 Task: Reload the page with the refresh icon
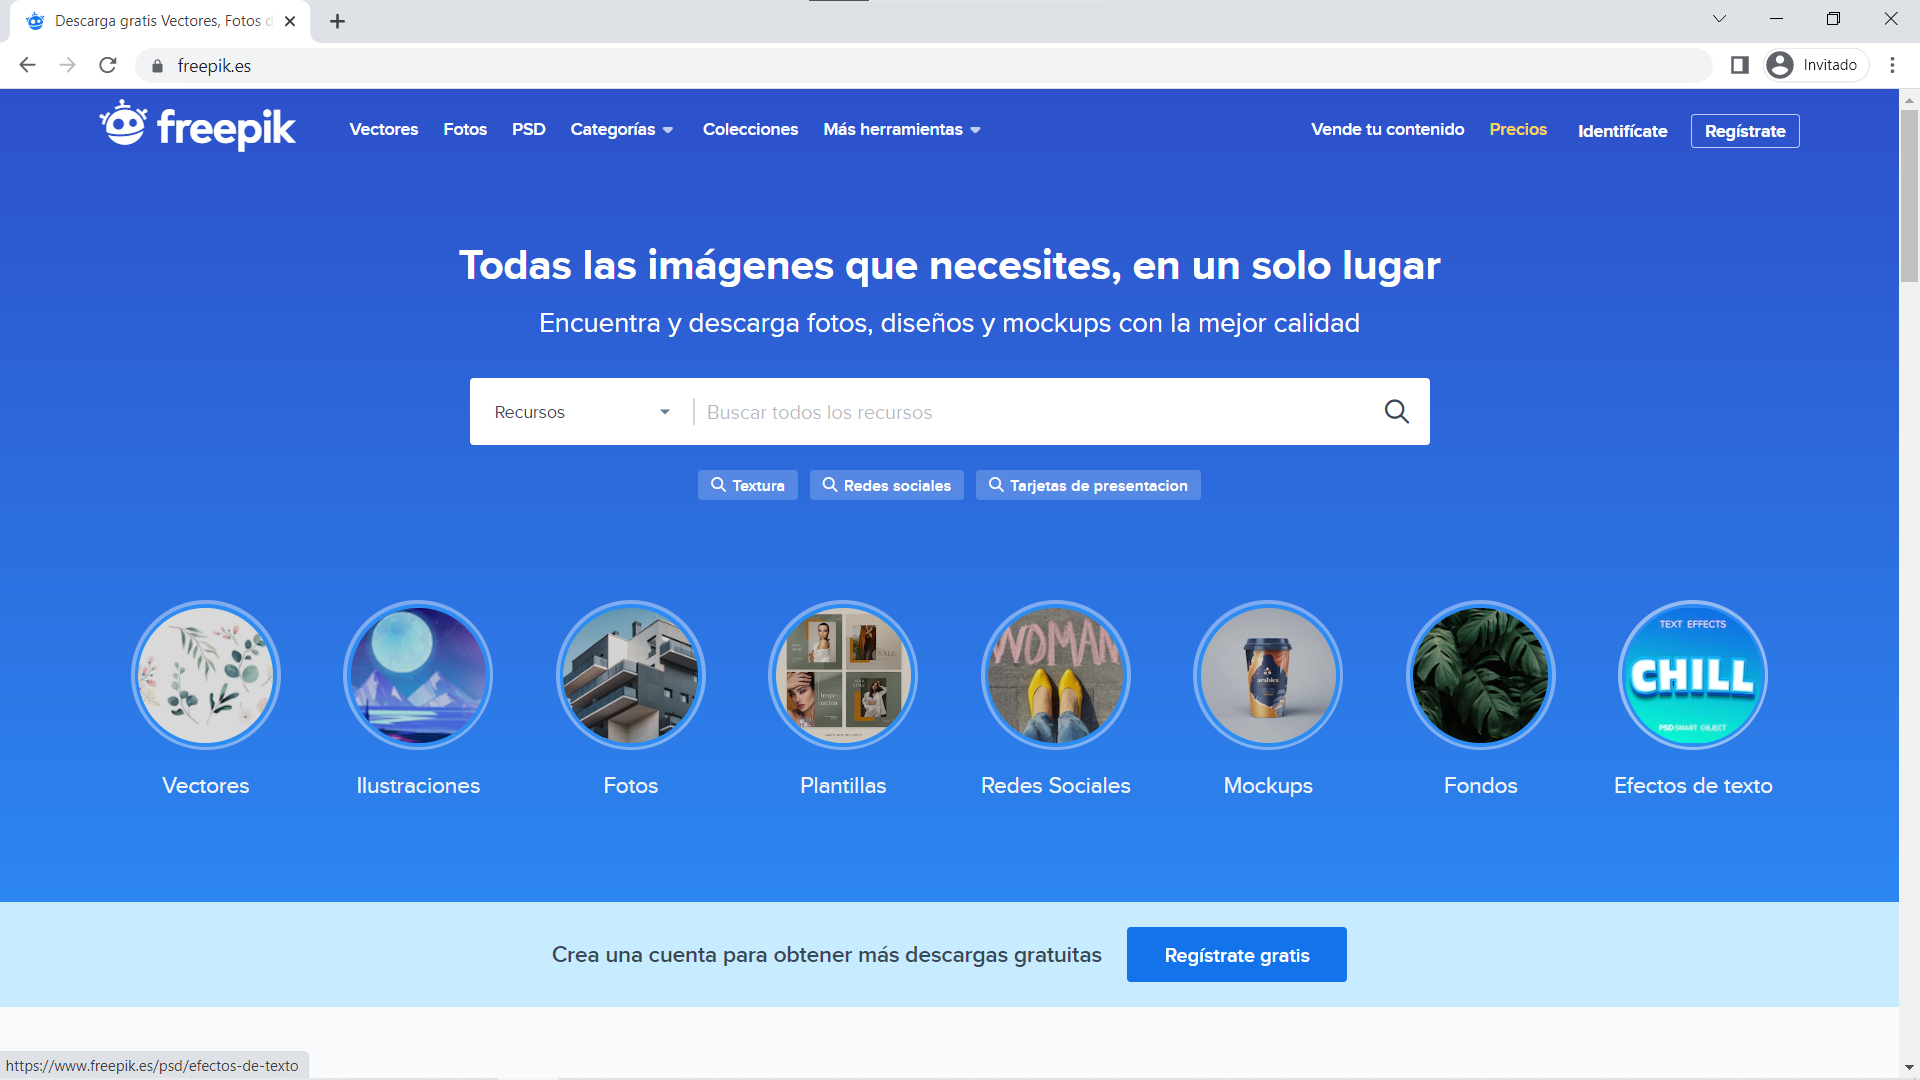pos(108,65)
